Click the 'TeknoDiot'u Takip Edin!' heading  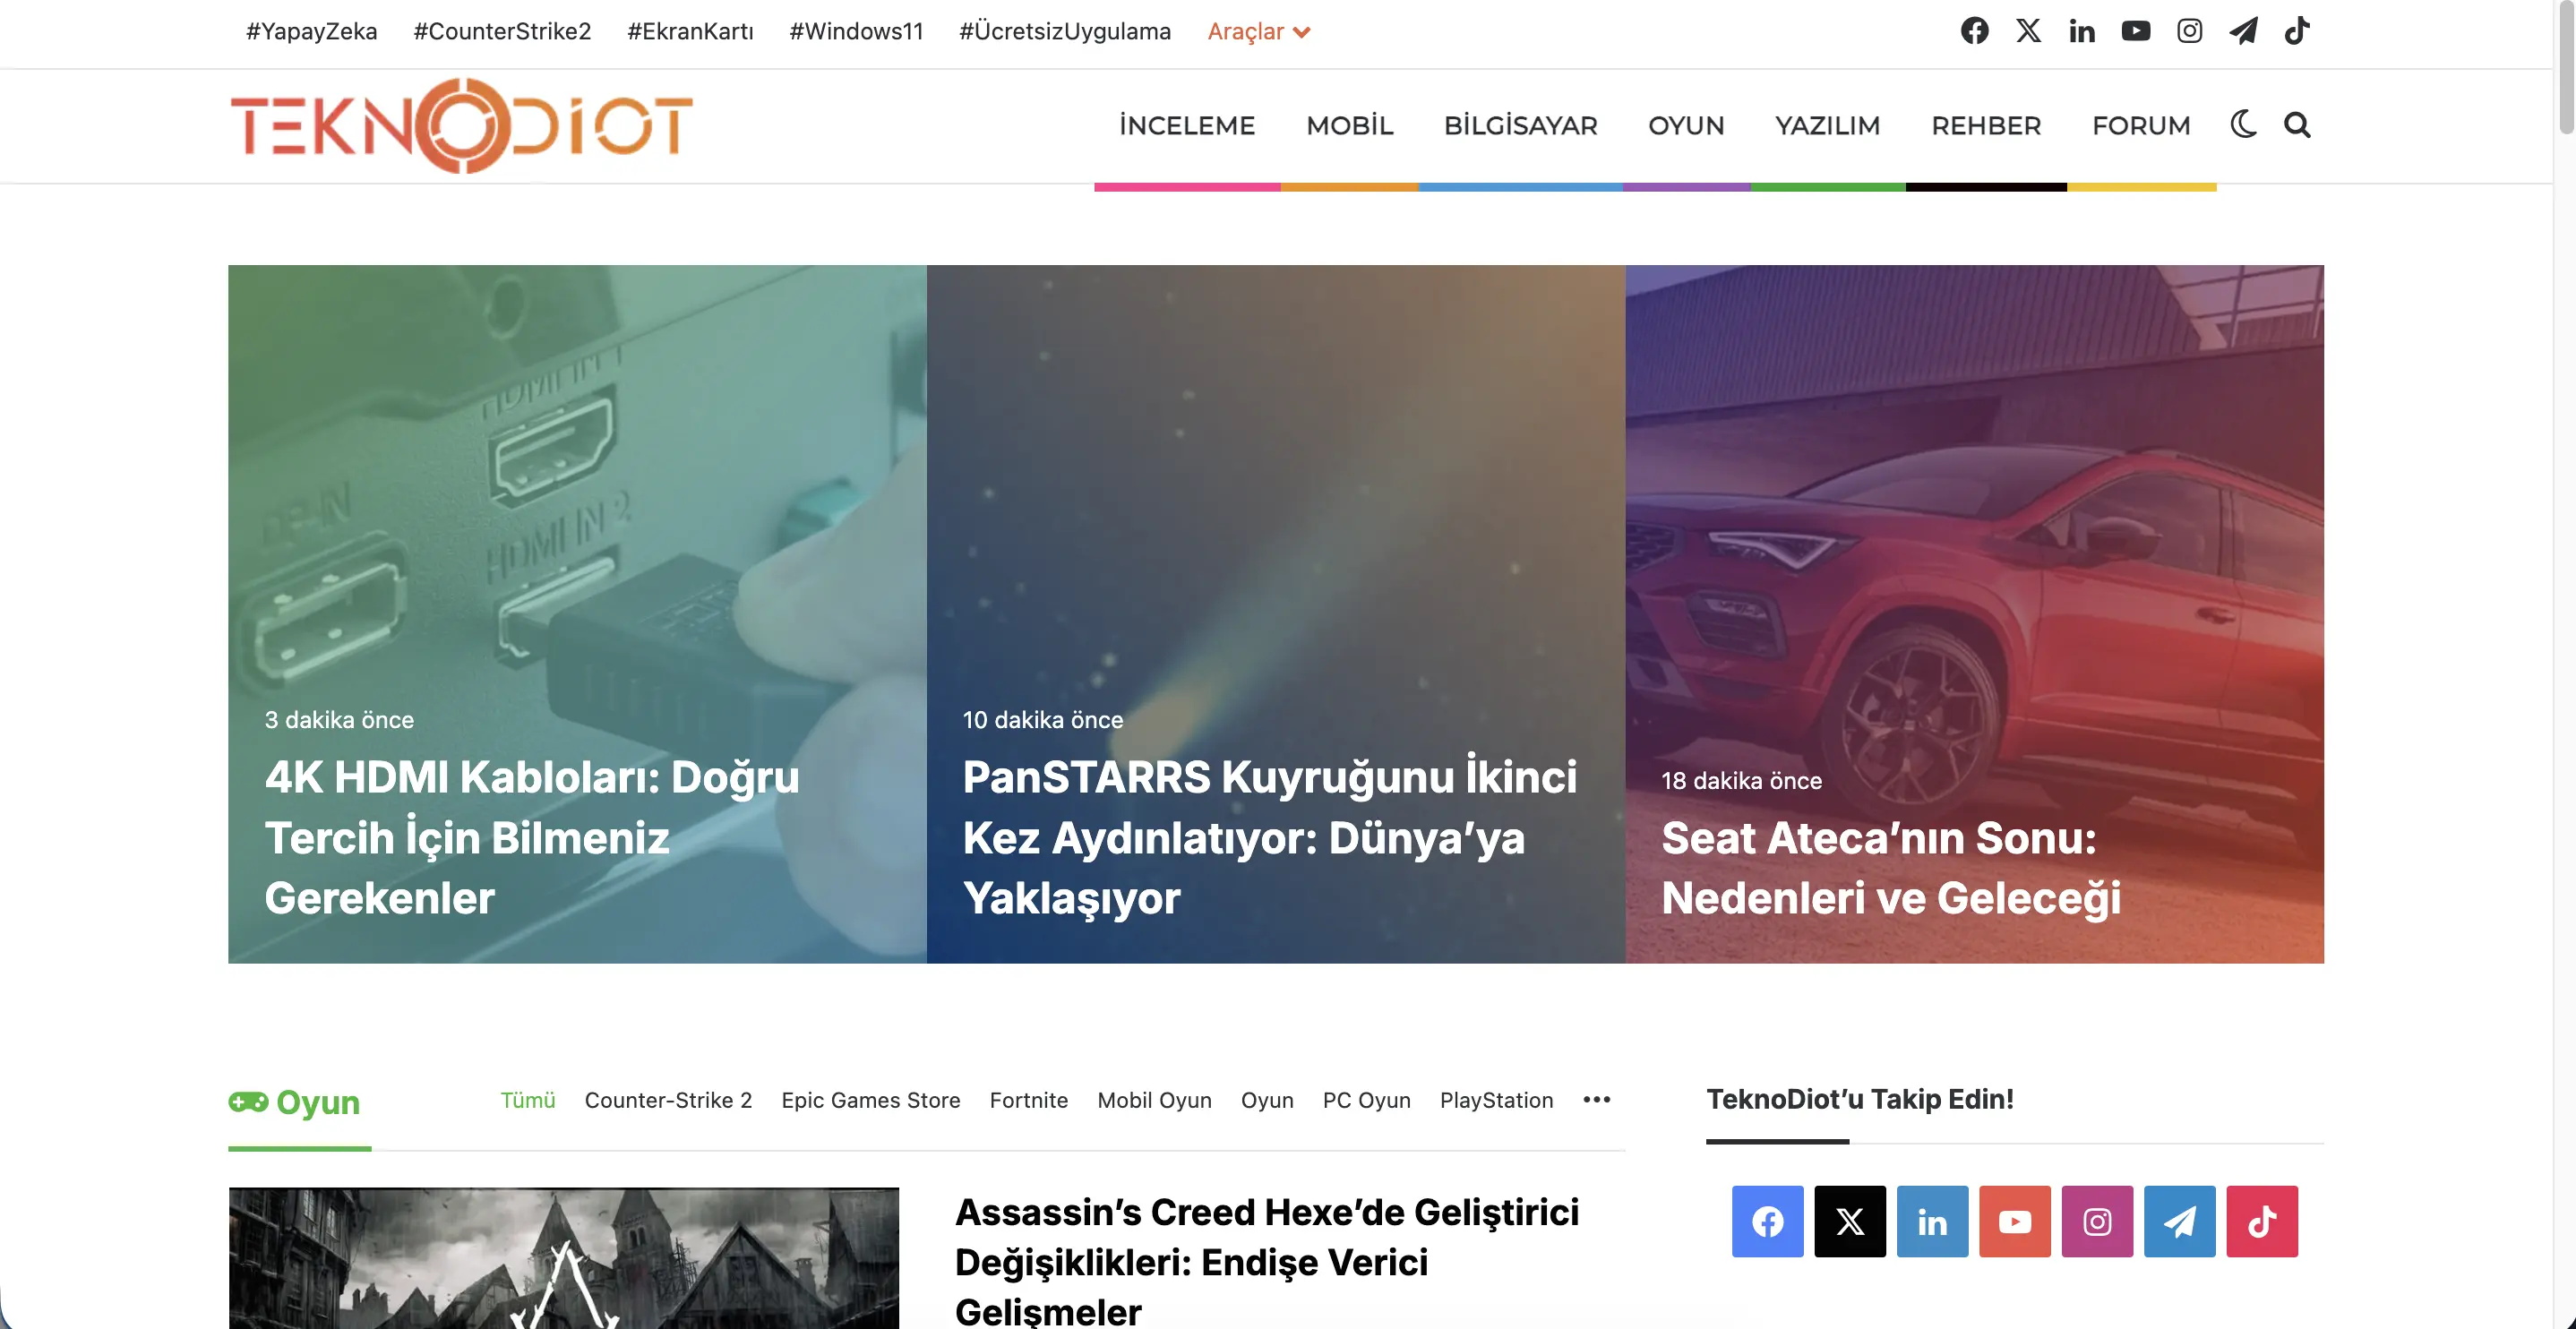point(1859,1099)
